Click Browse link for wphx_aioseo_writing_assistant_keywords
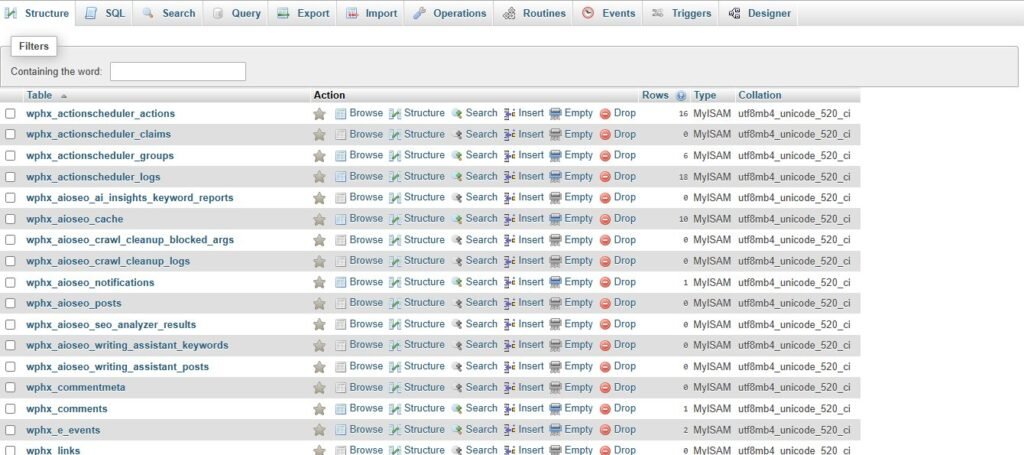Viewport: 1024px width, 455px height. (x=366, y=345)
